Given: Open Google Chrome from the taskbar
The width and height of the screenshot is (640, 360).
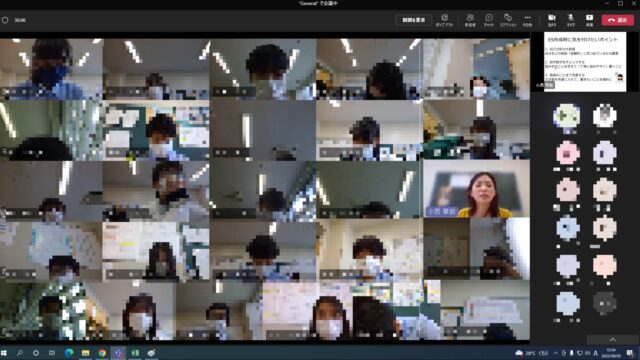Looking at the screenshot, I should [x=102, y=353].
